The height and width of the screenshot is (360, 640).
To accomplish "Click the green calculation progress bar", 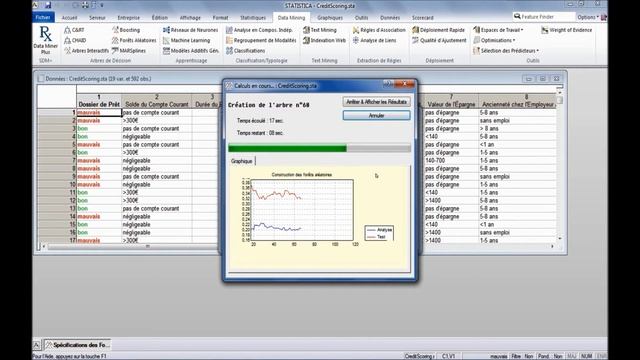I will (x=319, y=149).
